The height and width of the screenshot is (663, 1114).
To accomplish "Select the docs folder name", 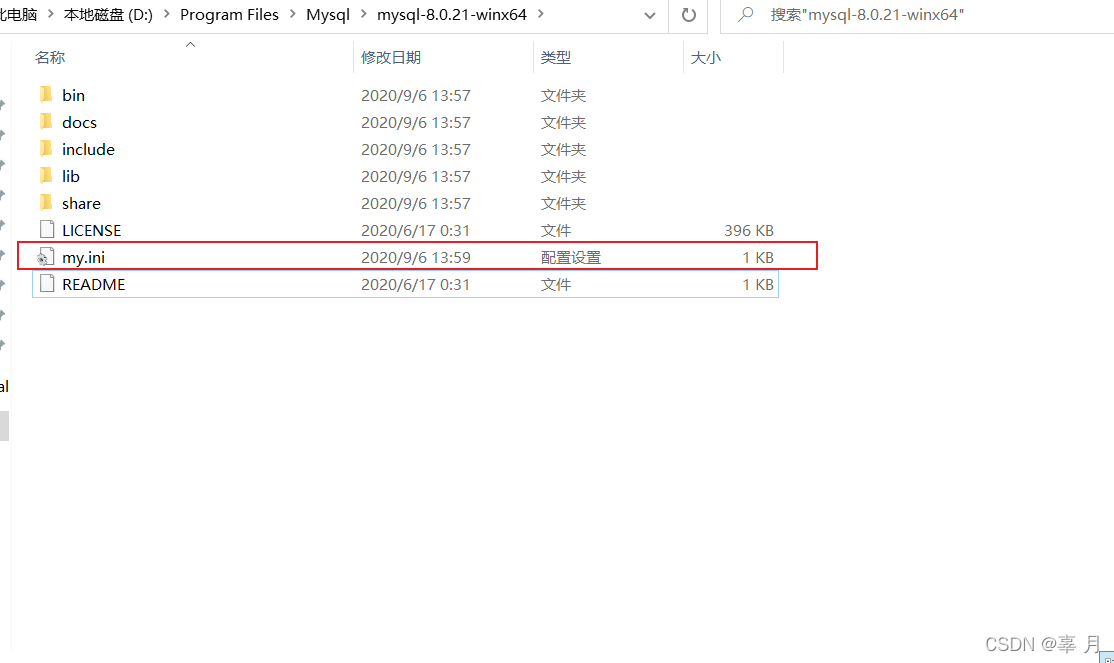I will tap(79, 122).
